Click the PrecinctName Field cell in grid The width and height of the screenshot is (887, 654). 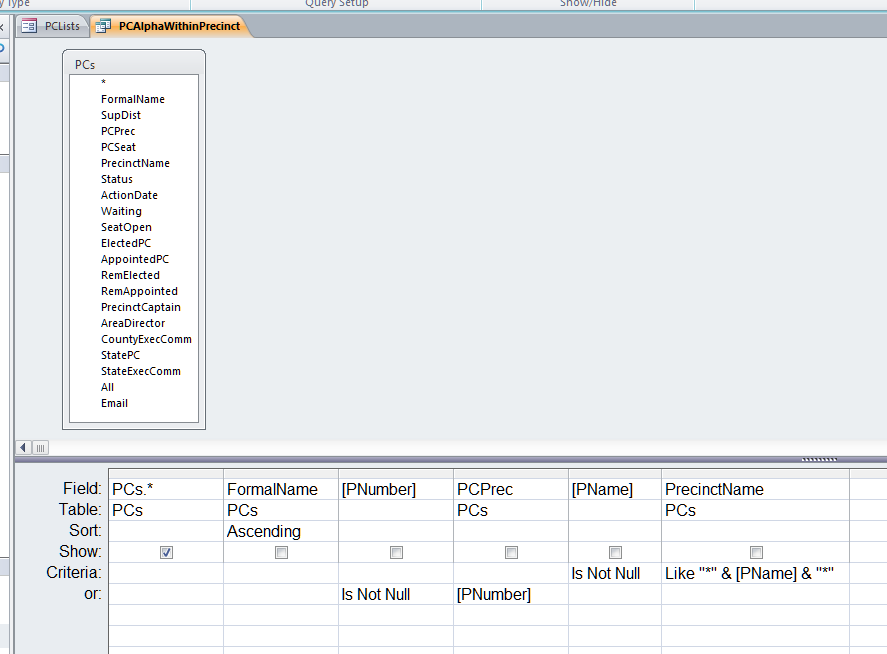[x=756, y=489]
